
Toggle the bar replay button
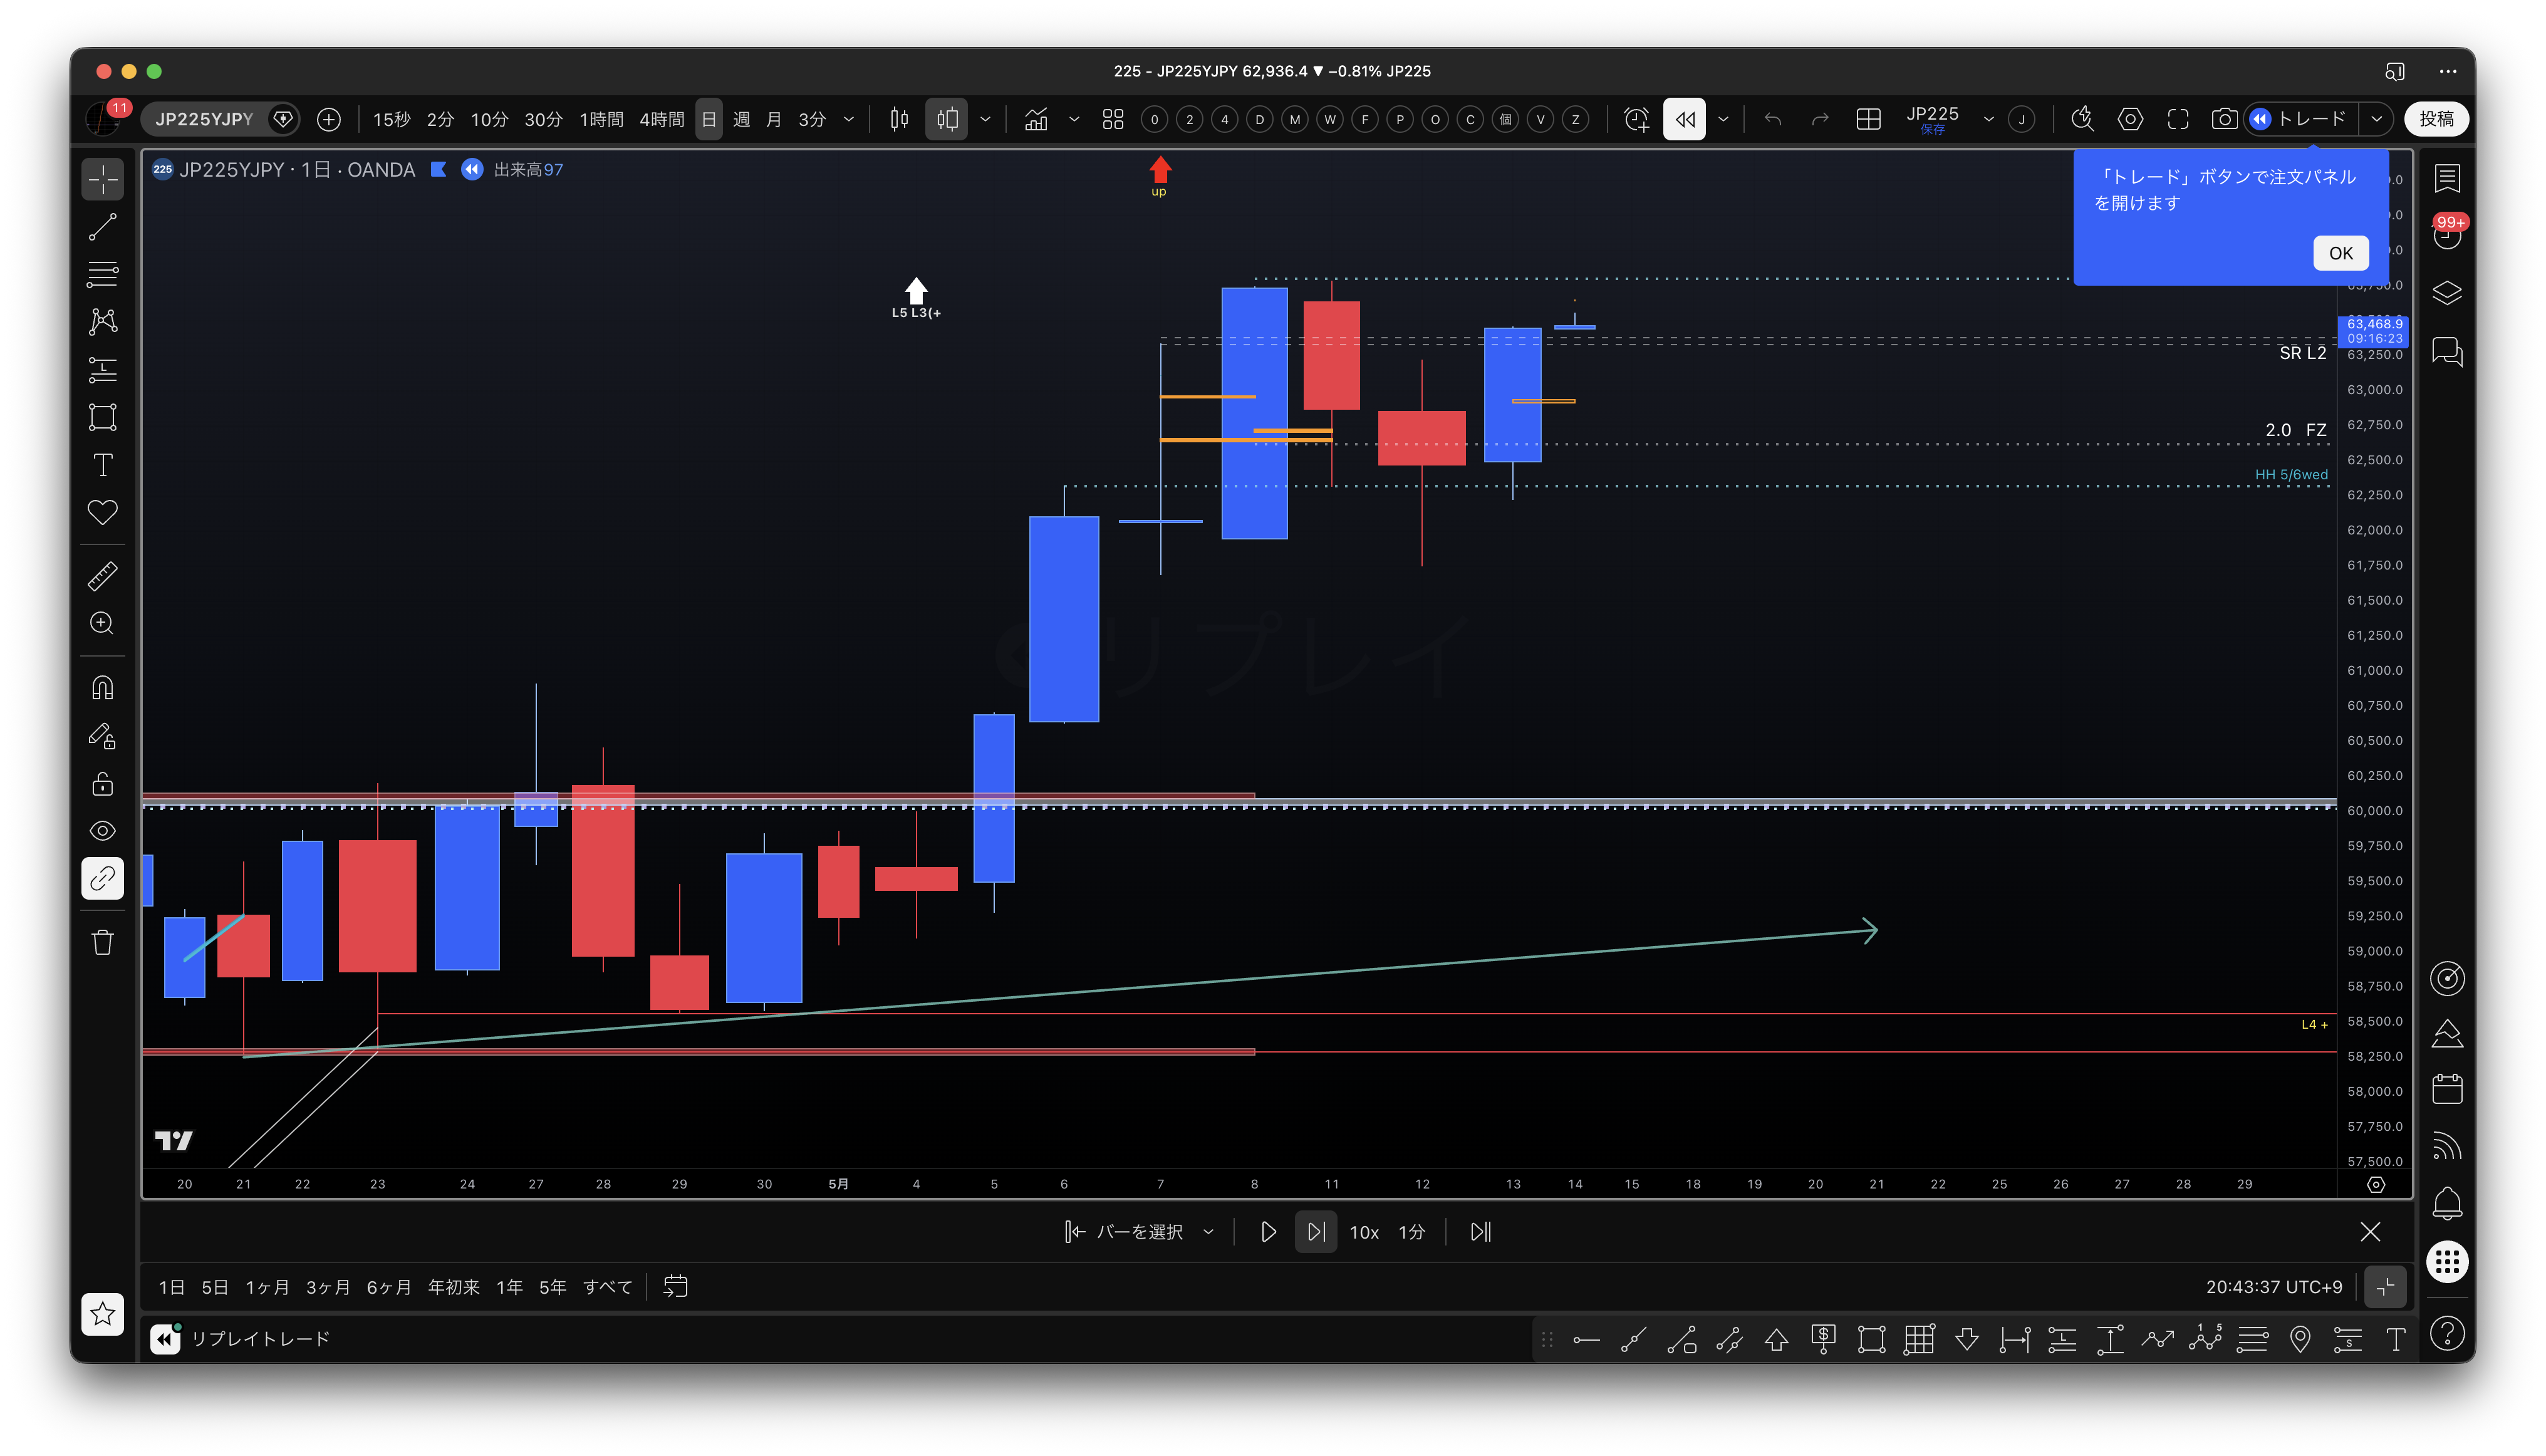tap(1684, 119)
